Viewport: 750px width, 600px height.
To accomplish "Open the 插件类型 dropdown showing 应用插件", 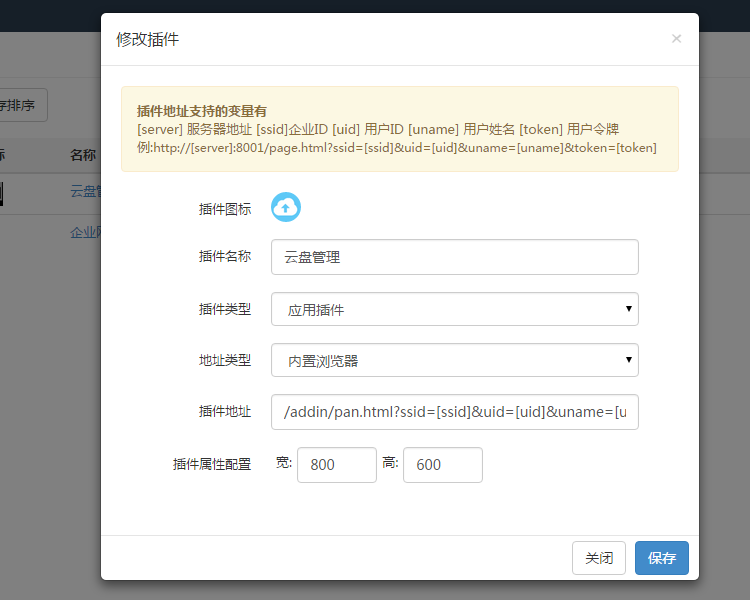I will (x=454, y=309).
